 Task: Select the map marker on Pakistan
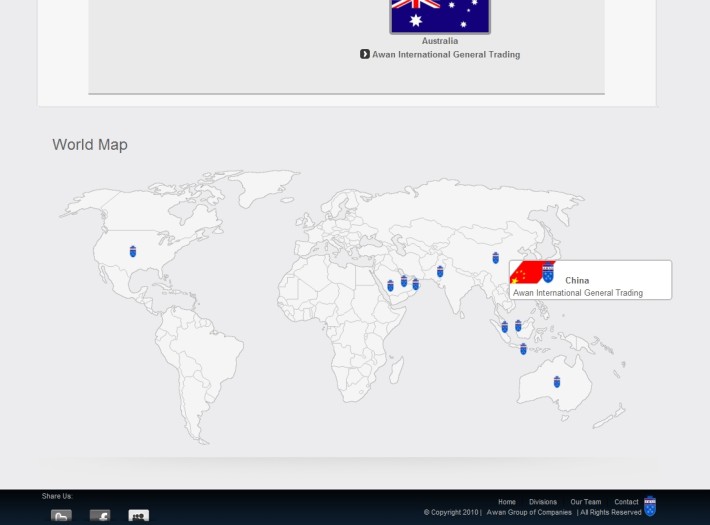pos(440,271)
